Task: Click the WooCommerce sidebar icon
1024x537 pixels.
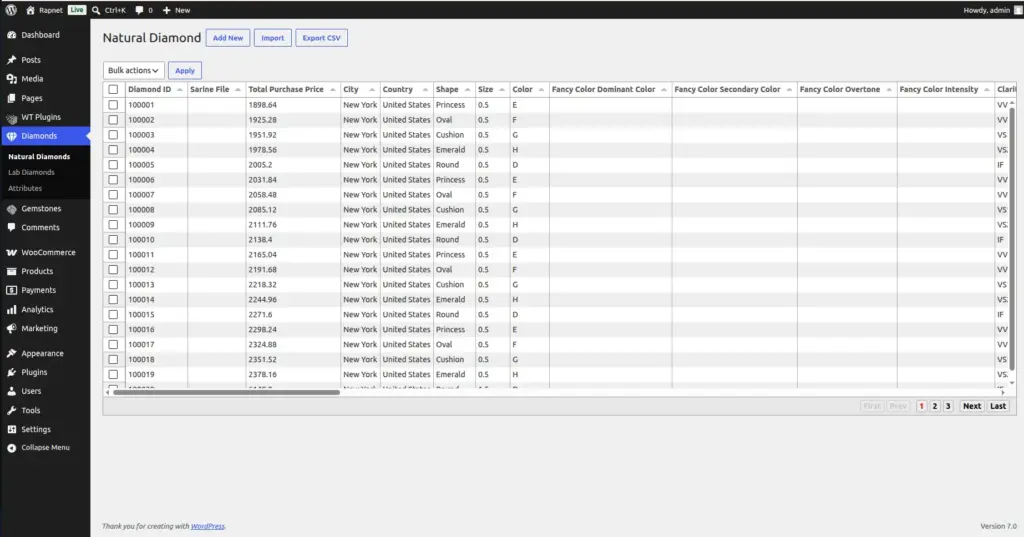Action: [12, 252]
